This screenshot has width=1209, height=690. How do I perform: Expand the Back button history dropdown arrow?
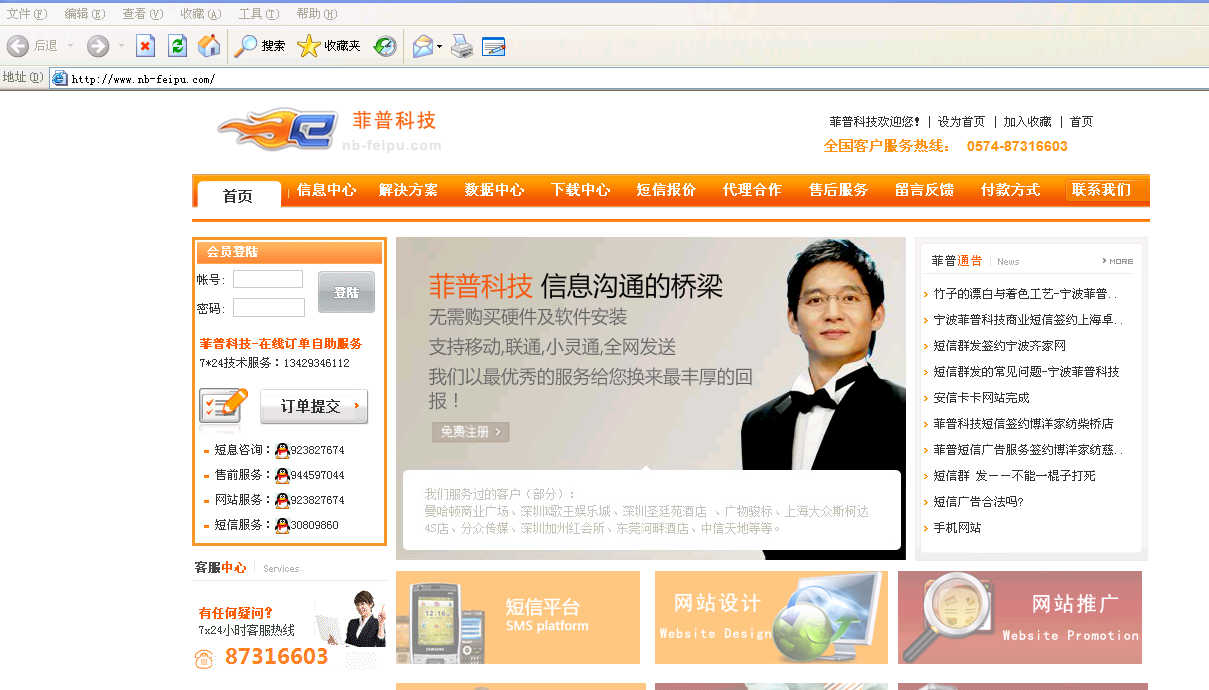coord(70,46)
